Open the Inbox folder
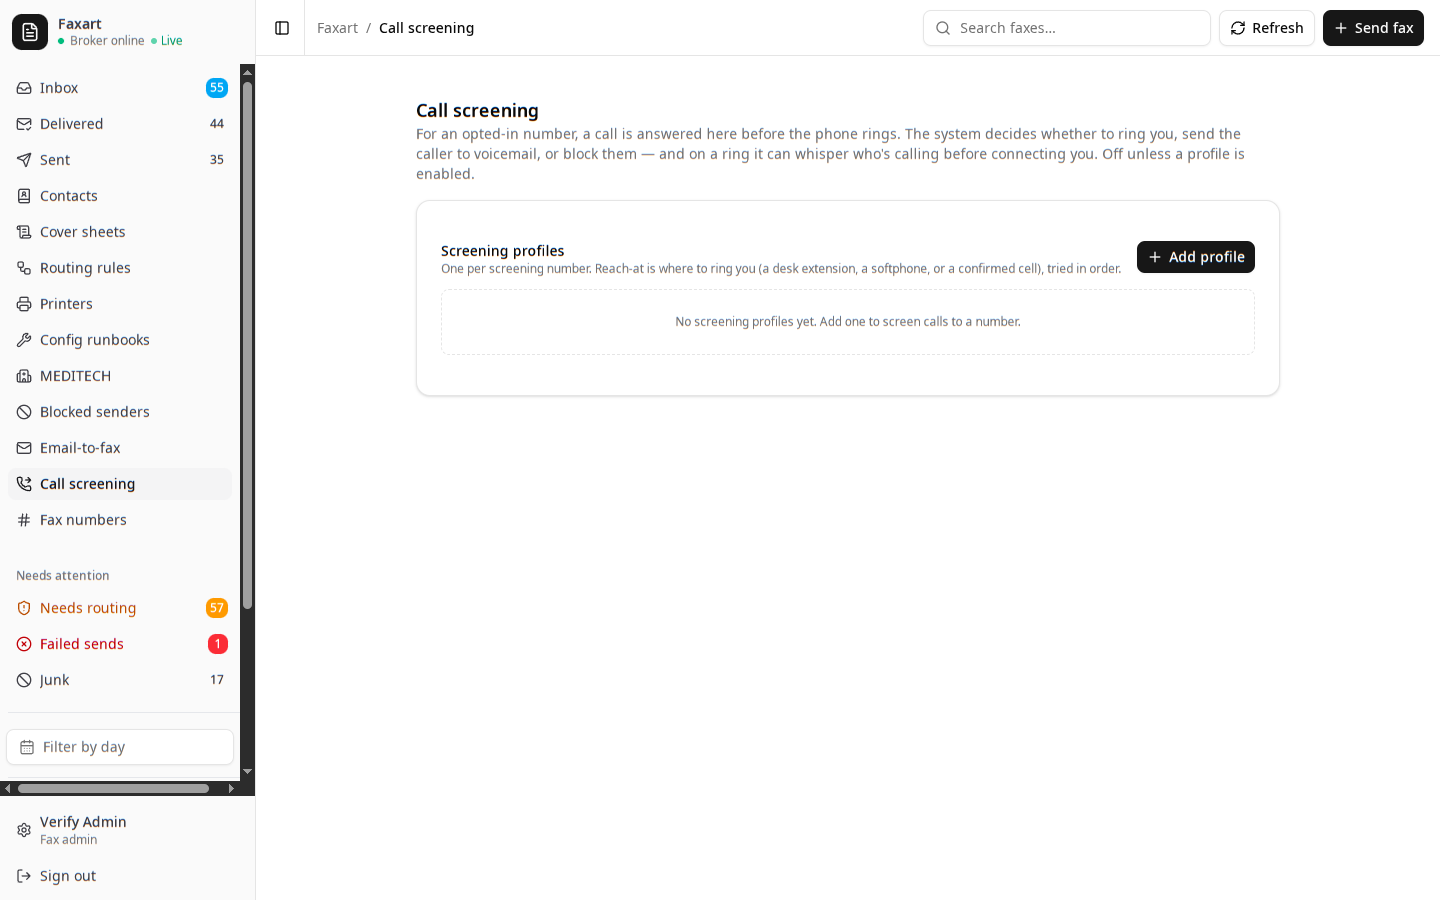Image resolution: width=1440 pixels, height=900 pixels. 120,88
